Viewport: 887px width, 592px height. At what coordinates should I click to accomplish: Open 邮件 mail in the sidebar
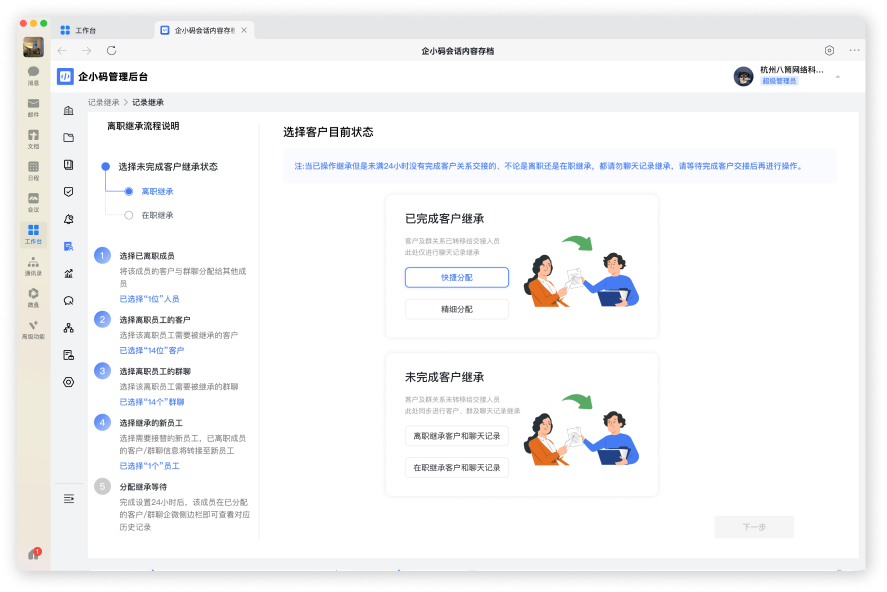point(33,107)
